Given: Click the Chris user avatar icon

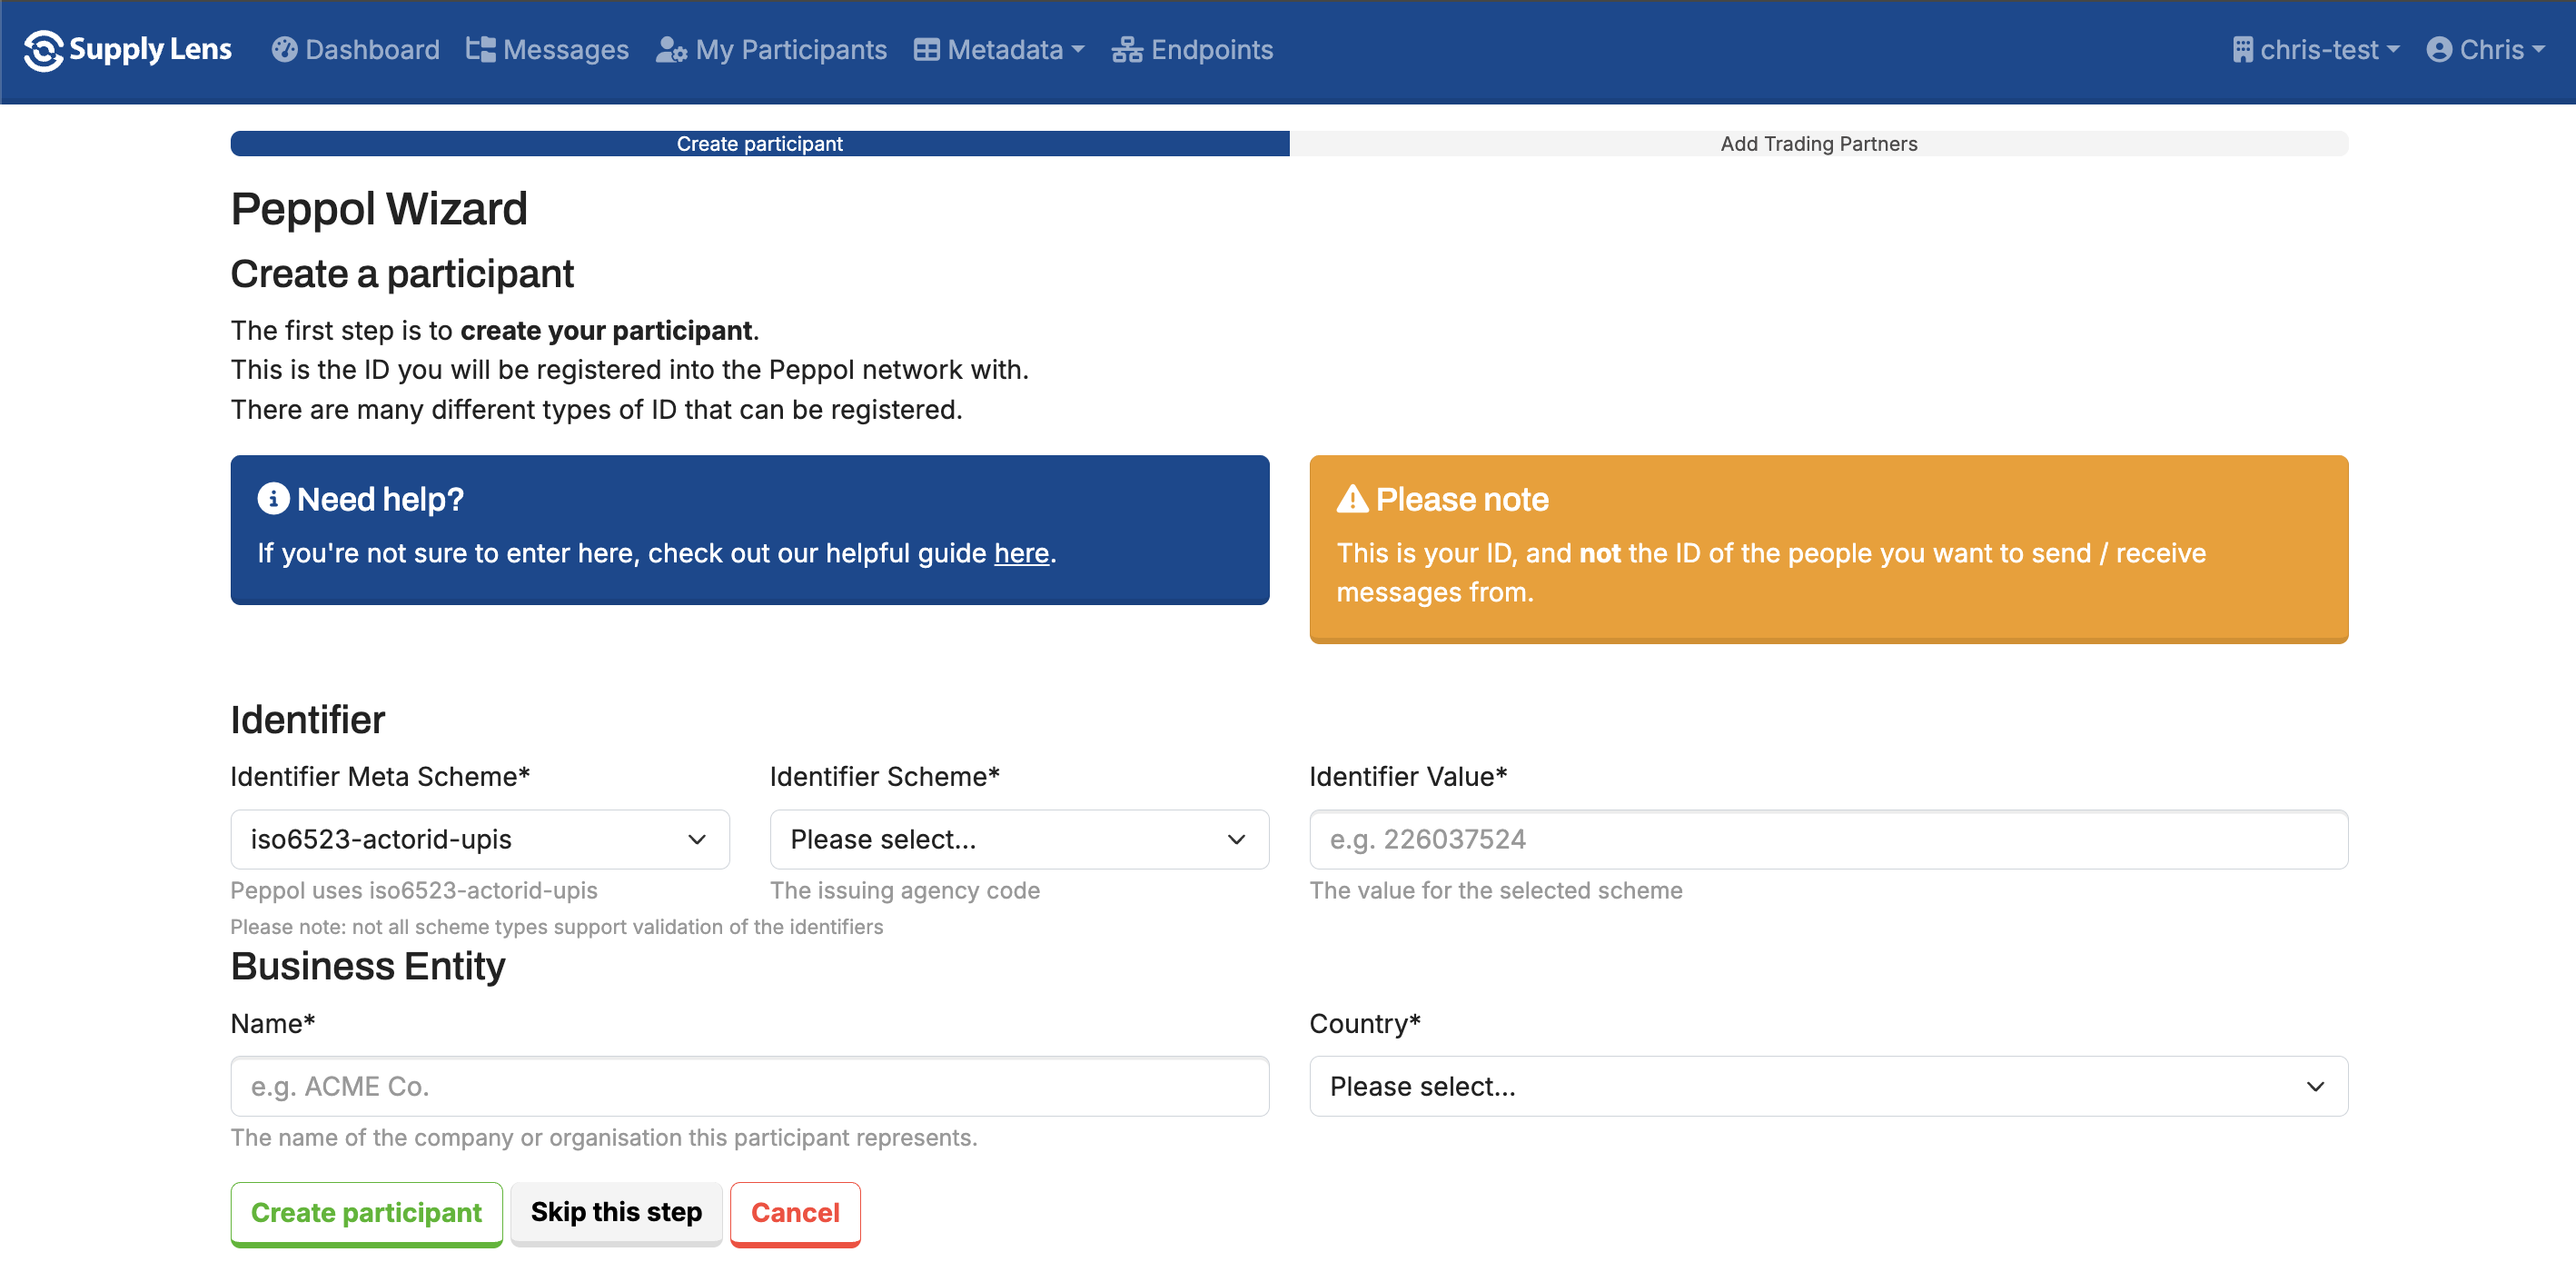Looking at the screenshot, I should tap(2438, 50).
